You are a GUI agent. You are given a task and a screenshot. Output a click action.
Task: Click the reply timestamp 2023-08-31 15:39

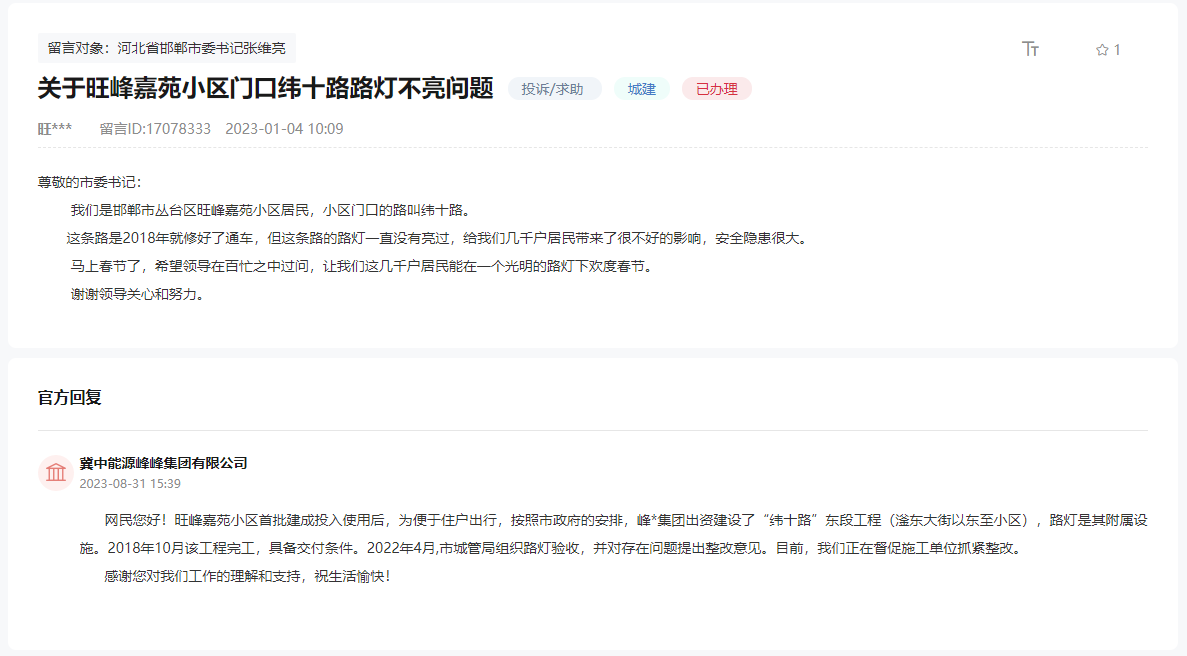130,483
